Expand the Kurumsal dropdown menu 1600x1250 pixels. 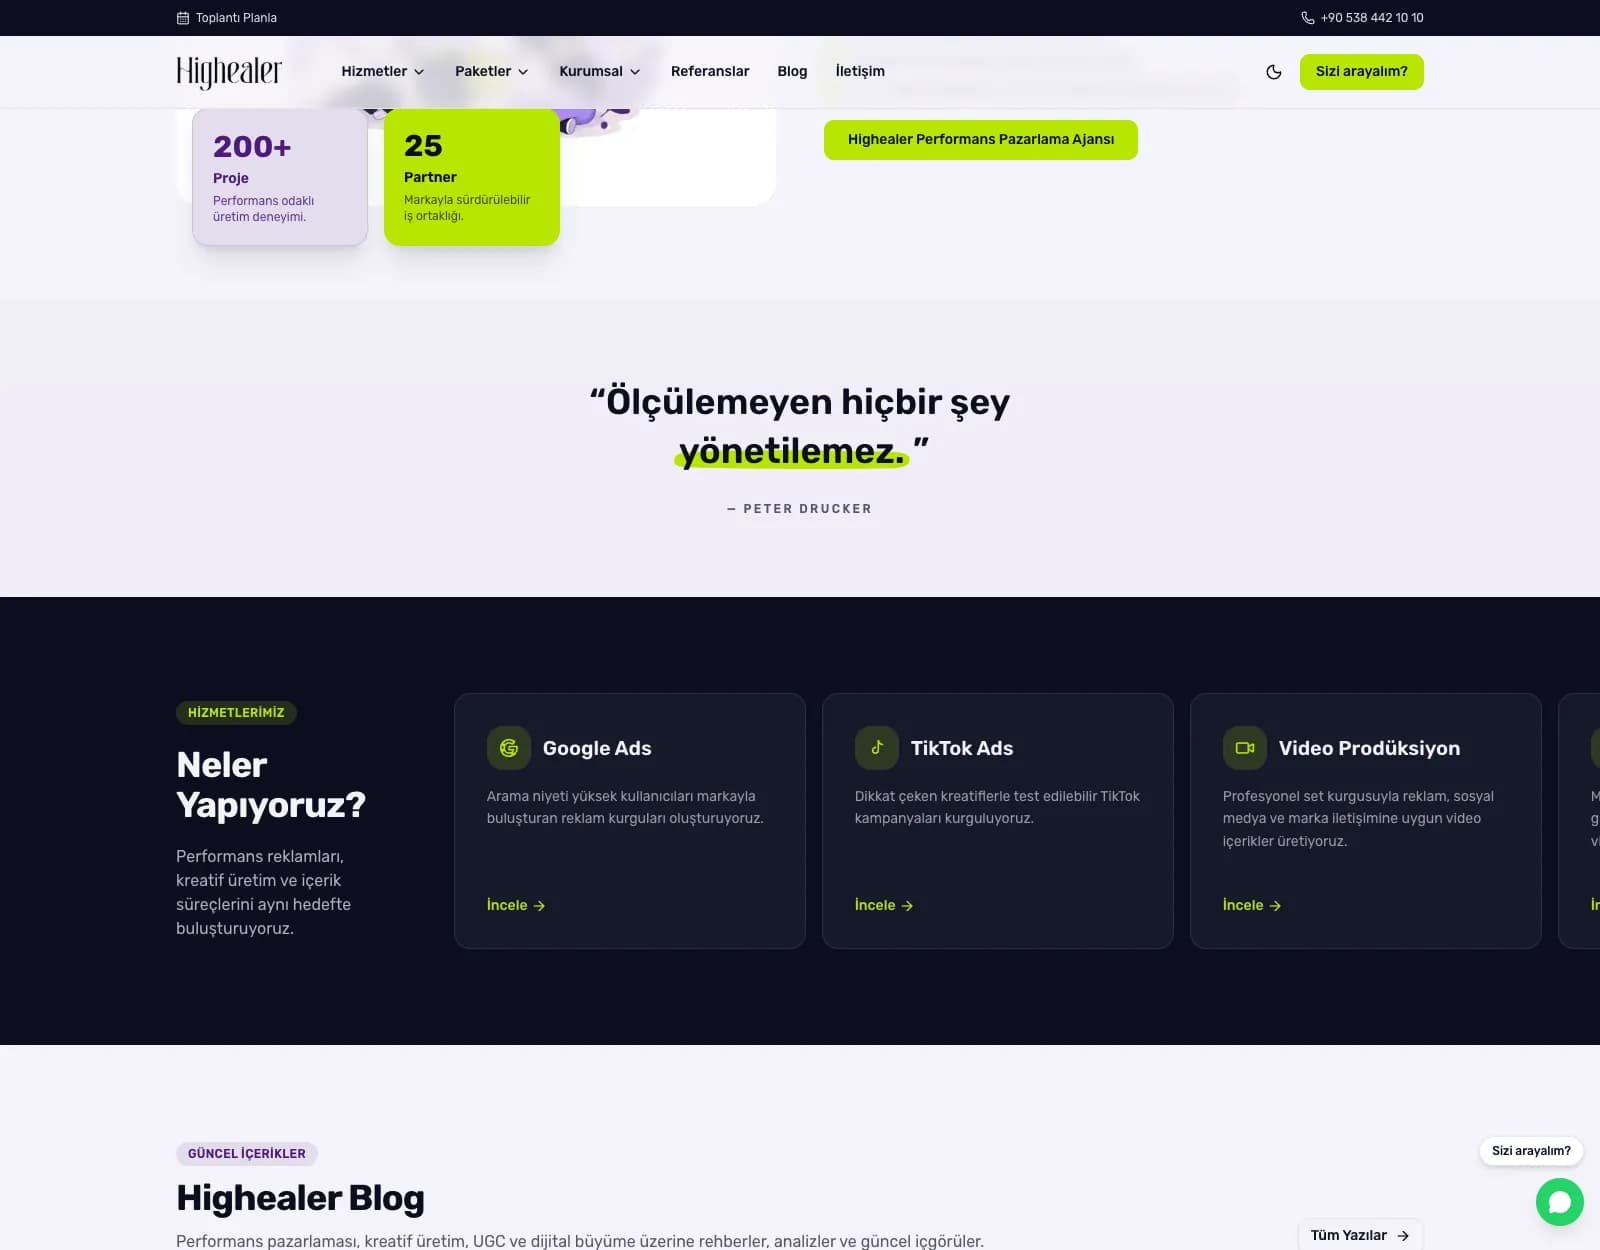(600, 71)
